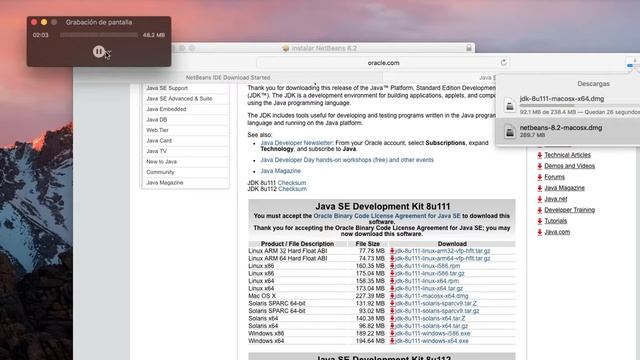Screen dimensions: 640x360
Task: Open JDK 8u112 Checksum link
Action: pyautogui.click(x=292, y=189)
